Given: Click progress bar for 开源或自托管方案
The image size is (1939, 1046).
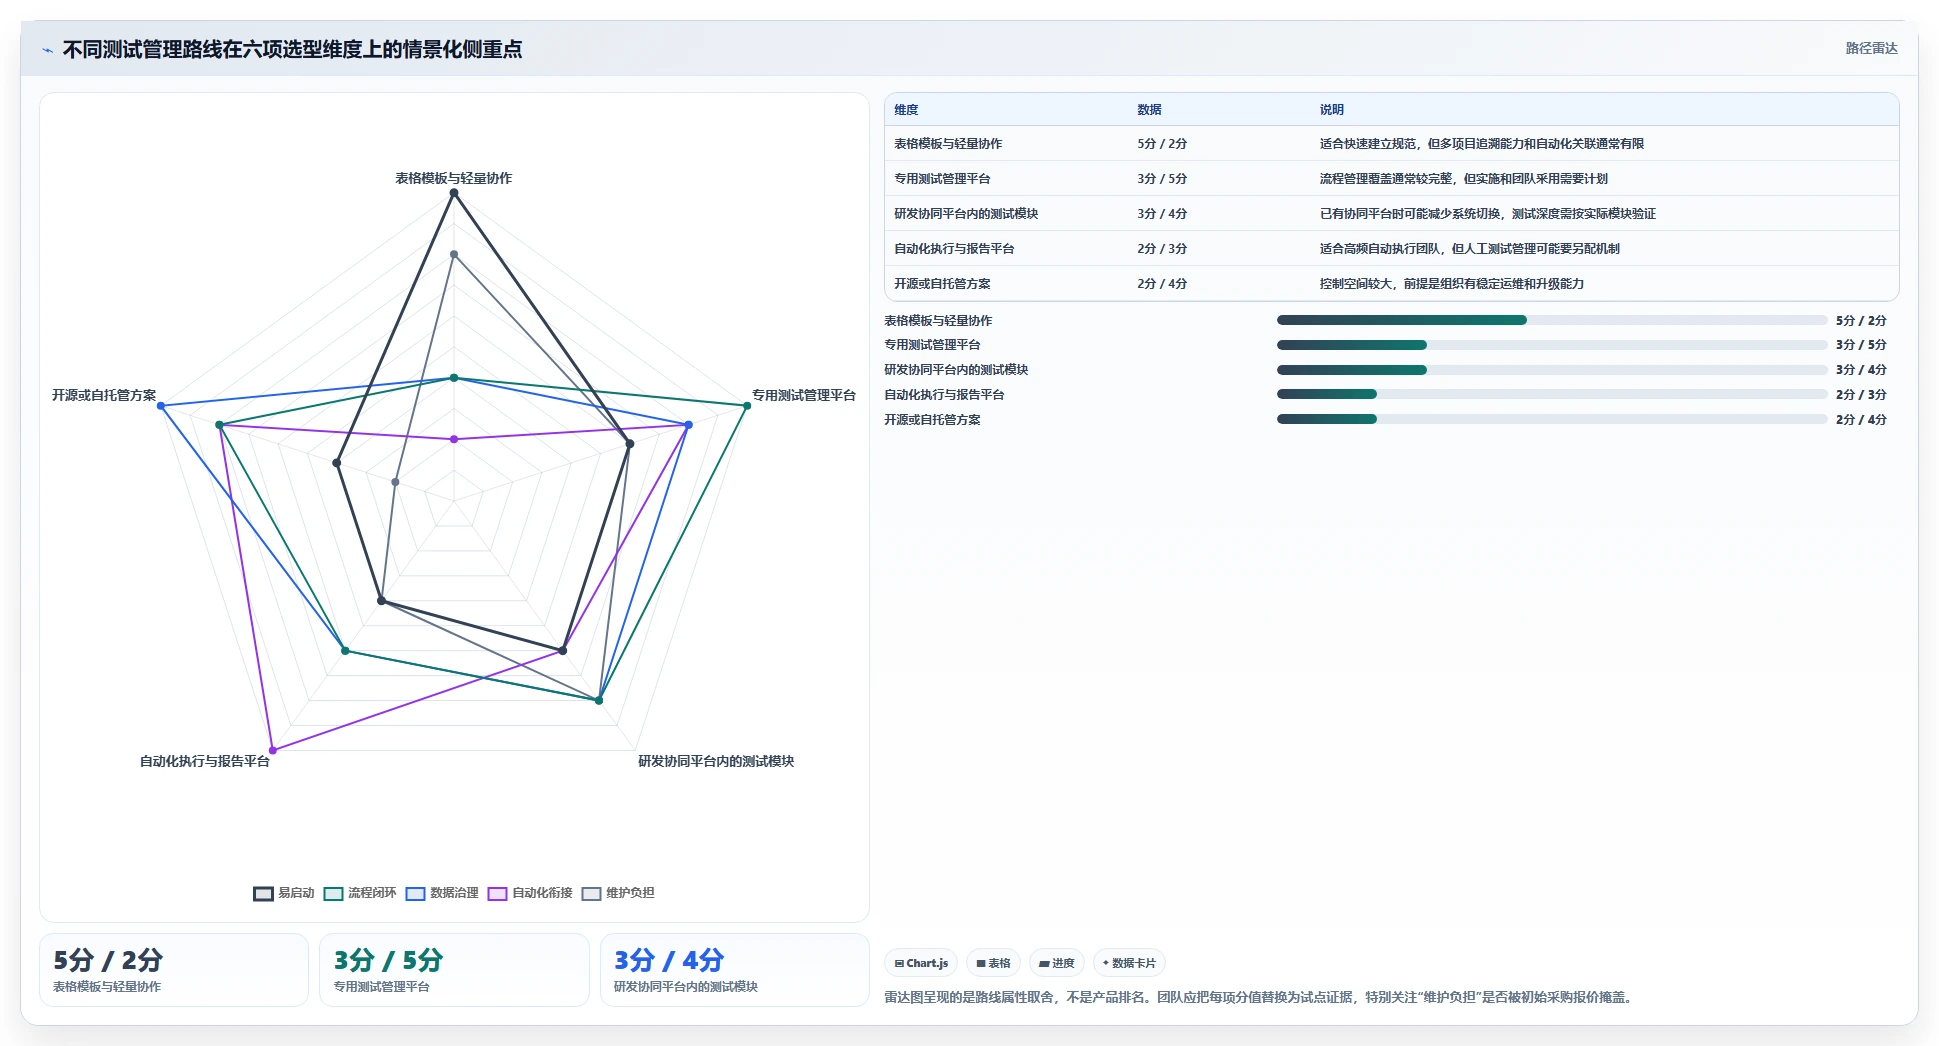Looking at the screenshot, I should click(1552, 419).
